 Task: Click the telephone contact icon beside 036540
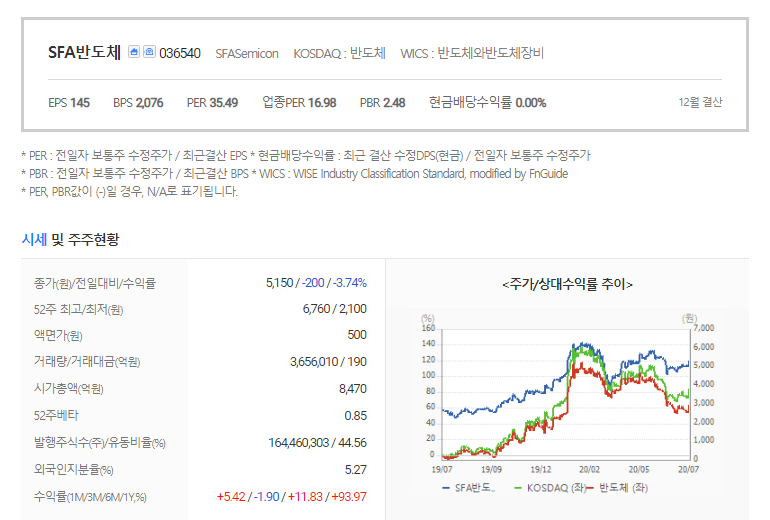tap(149, 52)
